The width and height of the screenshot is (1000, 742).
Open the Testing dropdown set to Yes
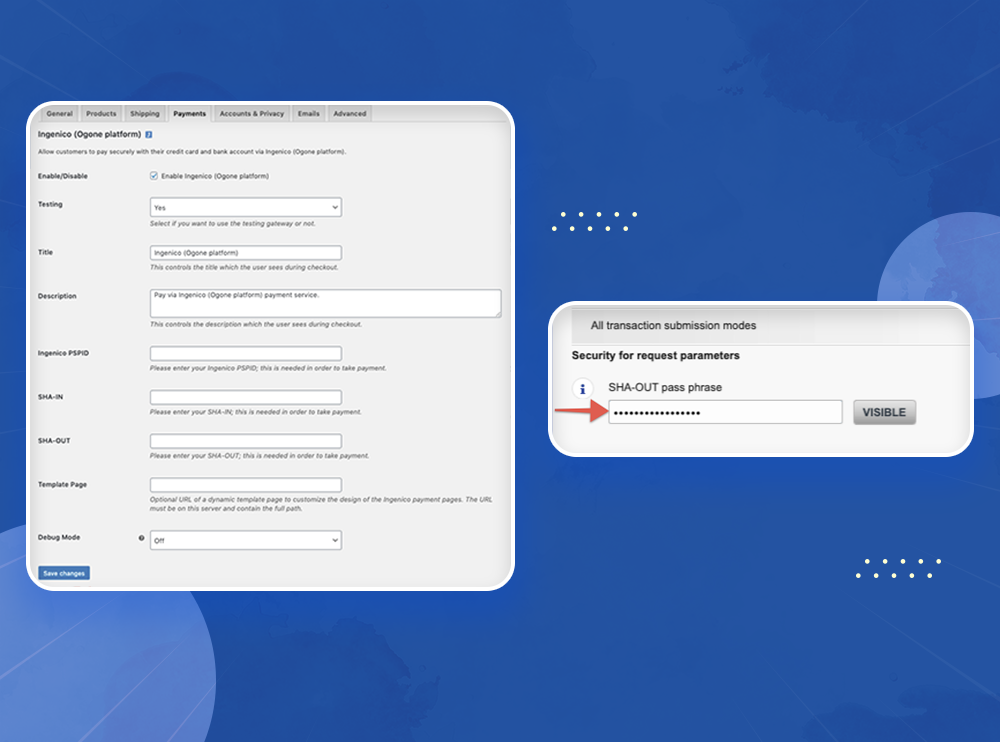click(x=245, y=207)
